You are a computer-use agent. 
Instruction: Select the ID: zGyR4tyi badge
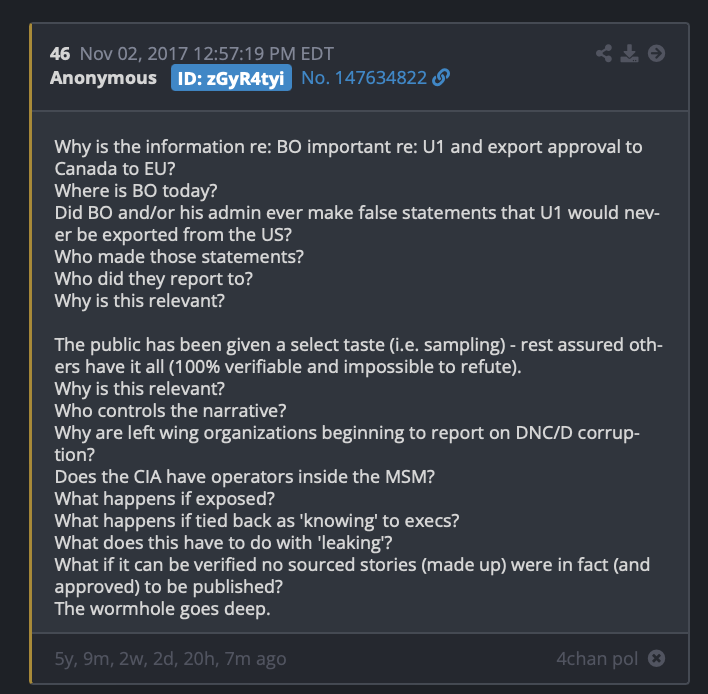[231, 78]
